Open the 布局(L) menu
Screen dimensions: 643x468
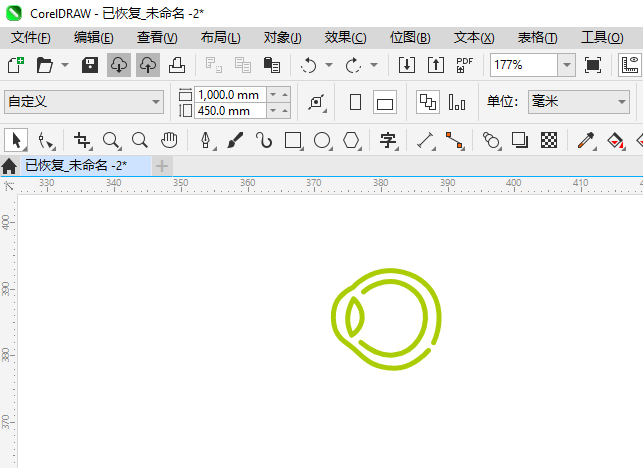[220, 38]
